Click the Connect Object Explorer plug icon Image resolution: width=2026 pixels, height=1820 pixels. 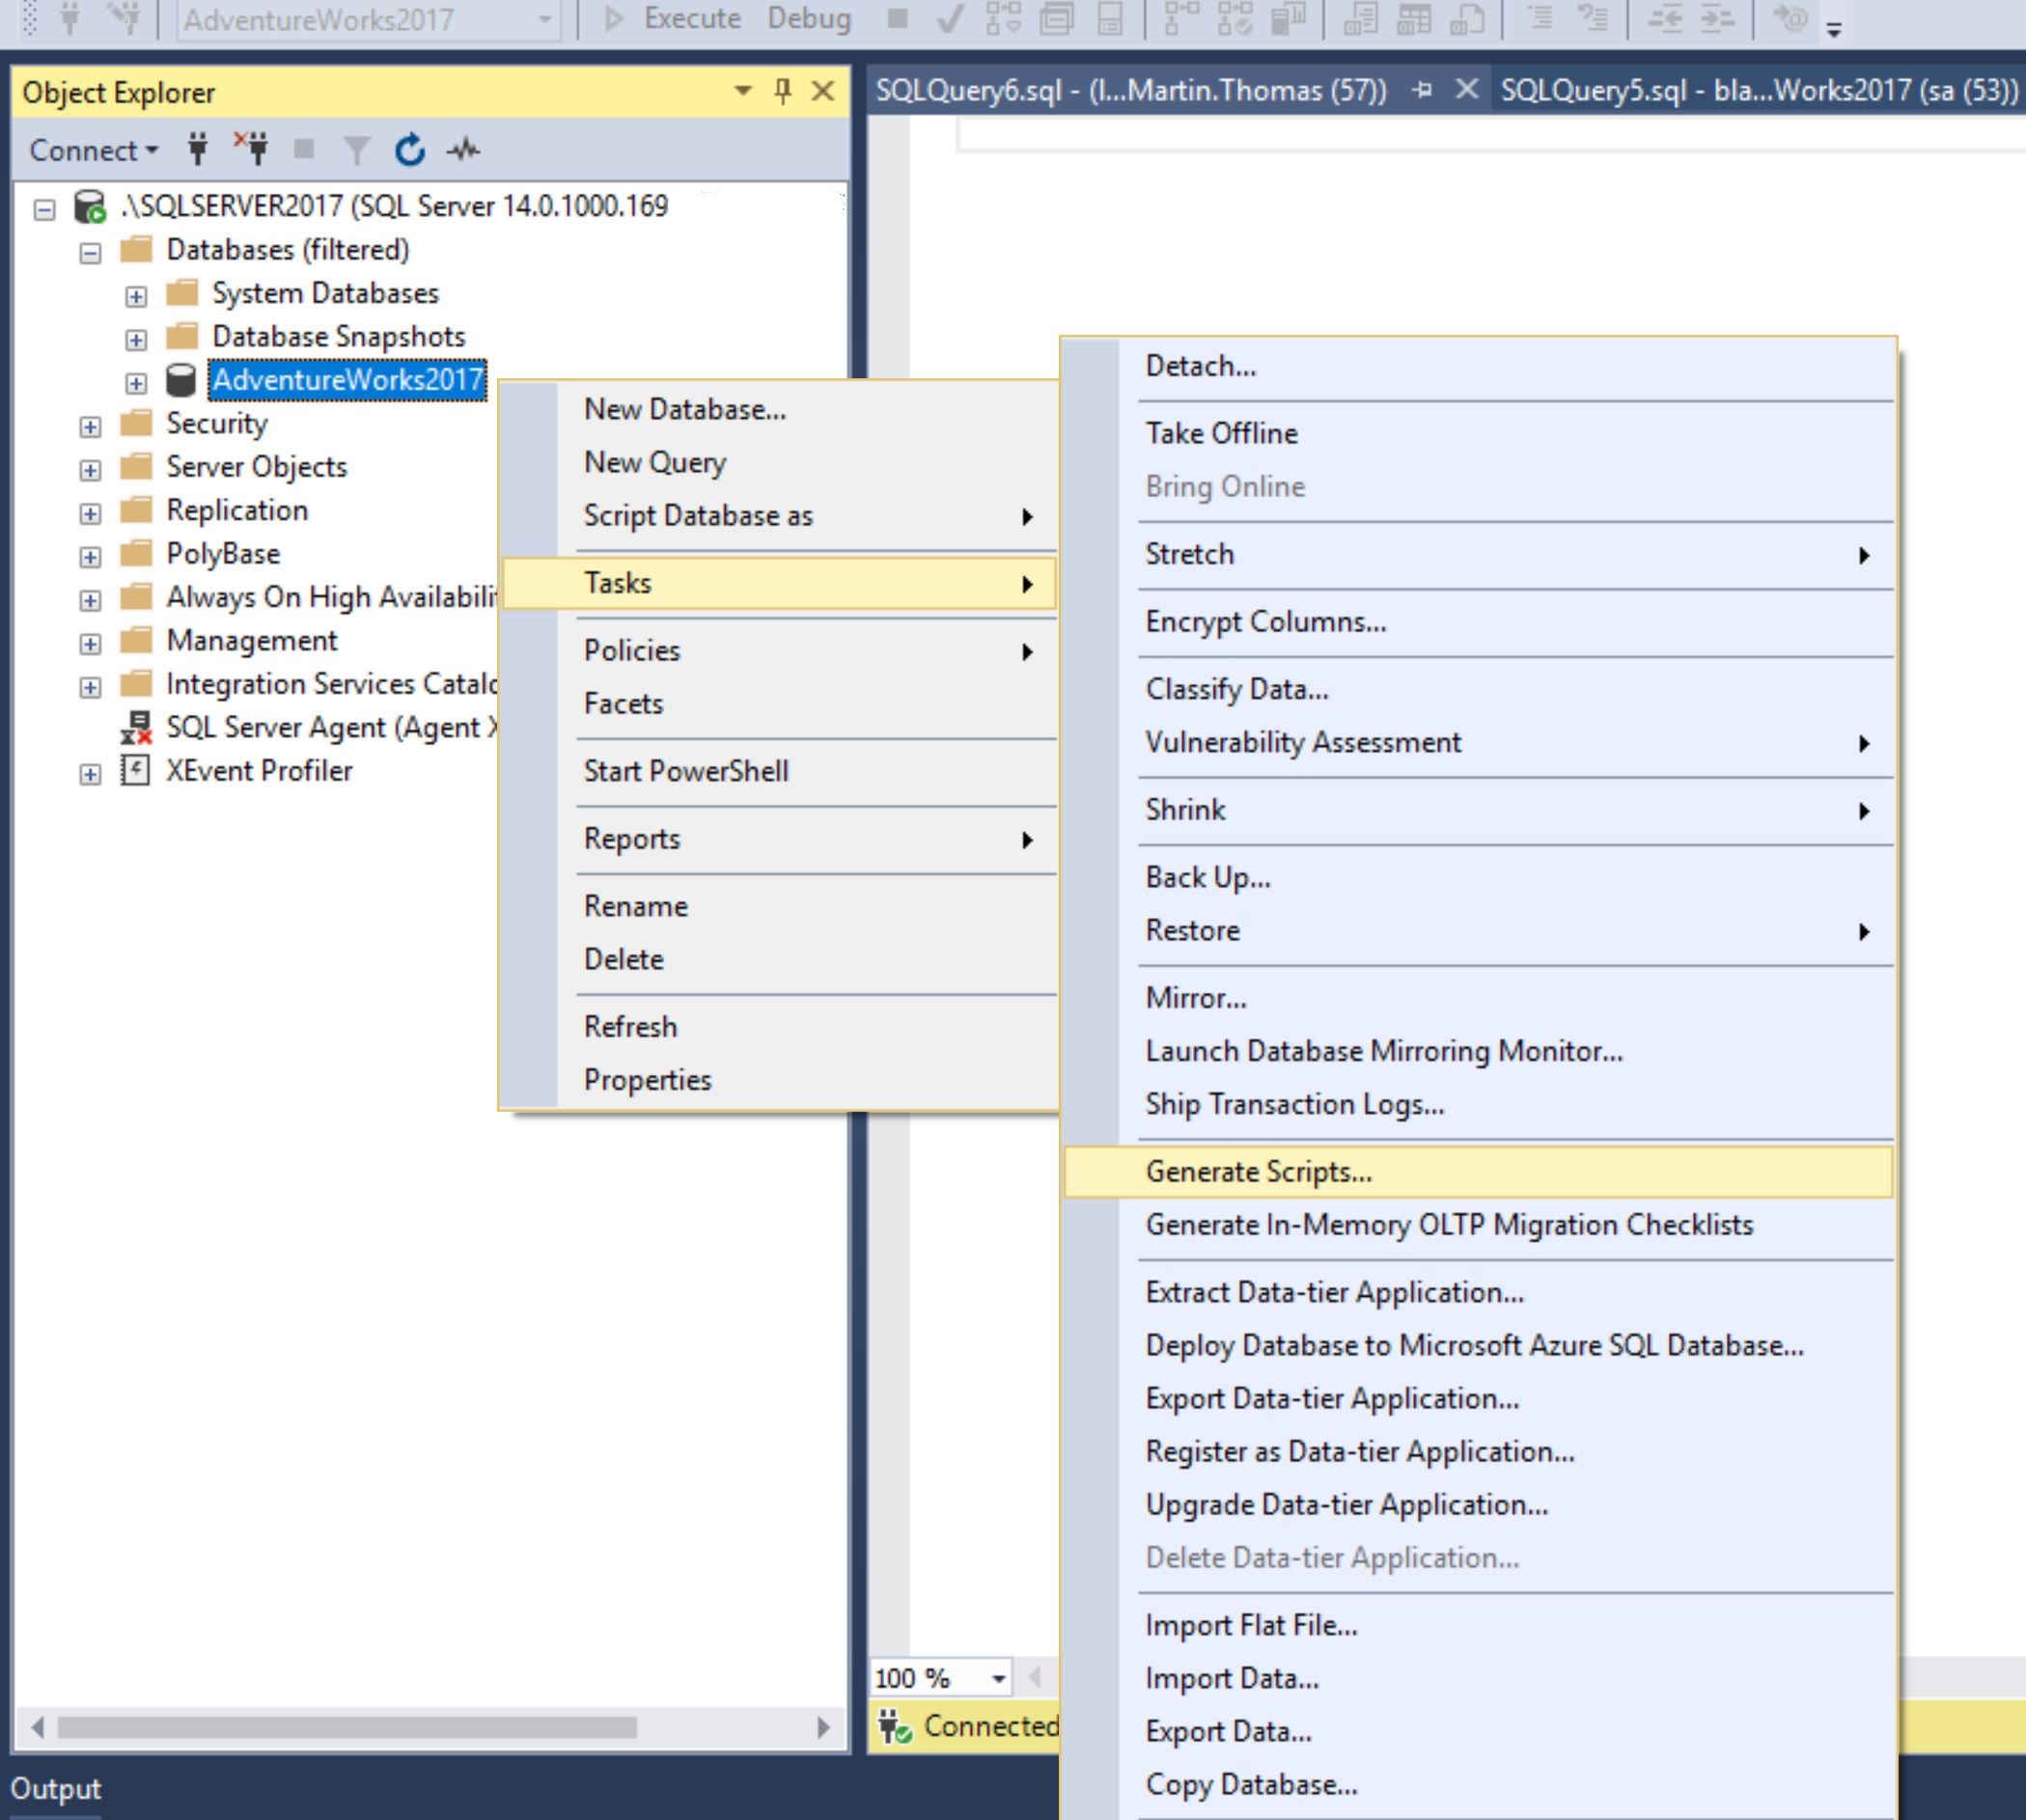coord(198,150)
